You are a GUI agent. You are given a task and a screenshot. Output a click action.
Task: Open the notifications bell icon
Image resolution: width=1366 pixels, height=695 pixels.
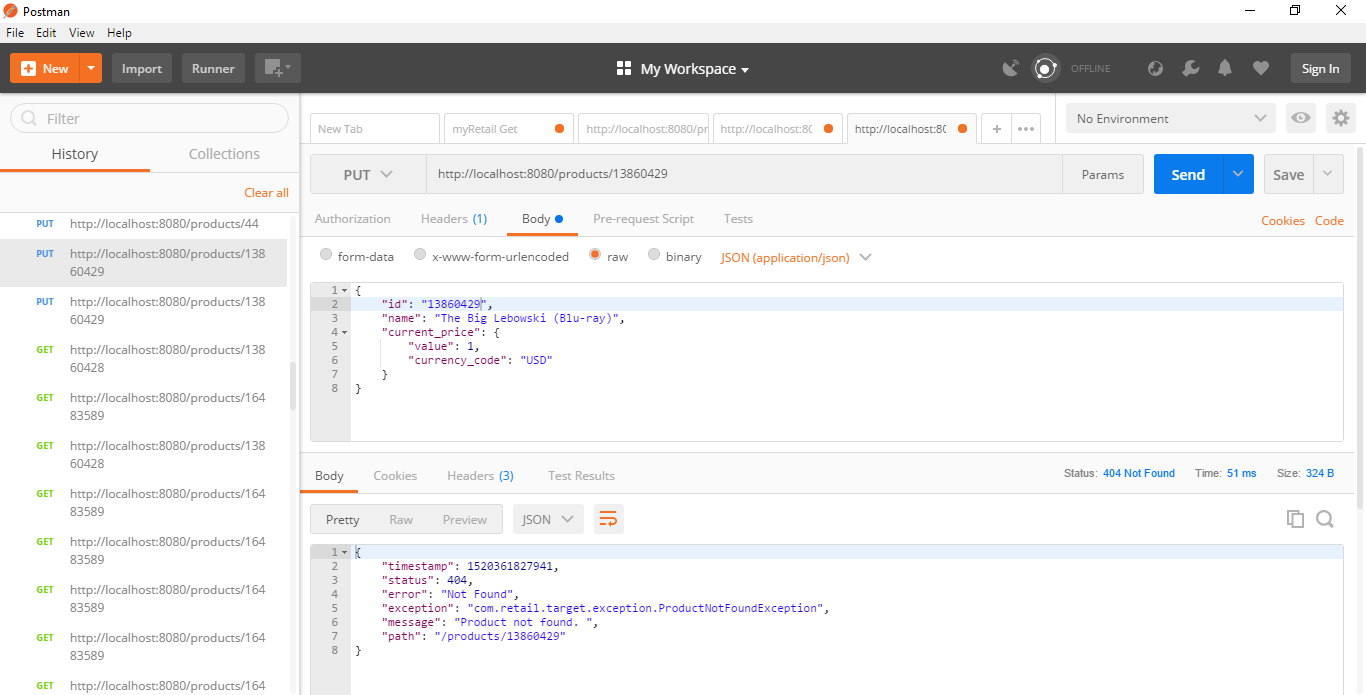[1225, 69]
